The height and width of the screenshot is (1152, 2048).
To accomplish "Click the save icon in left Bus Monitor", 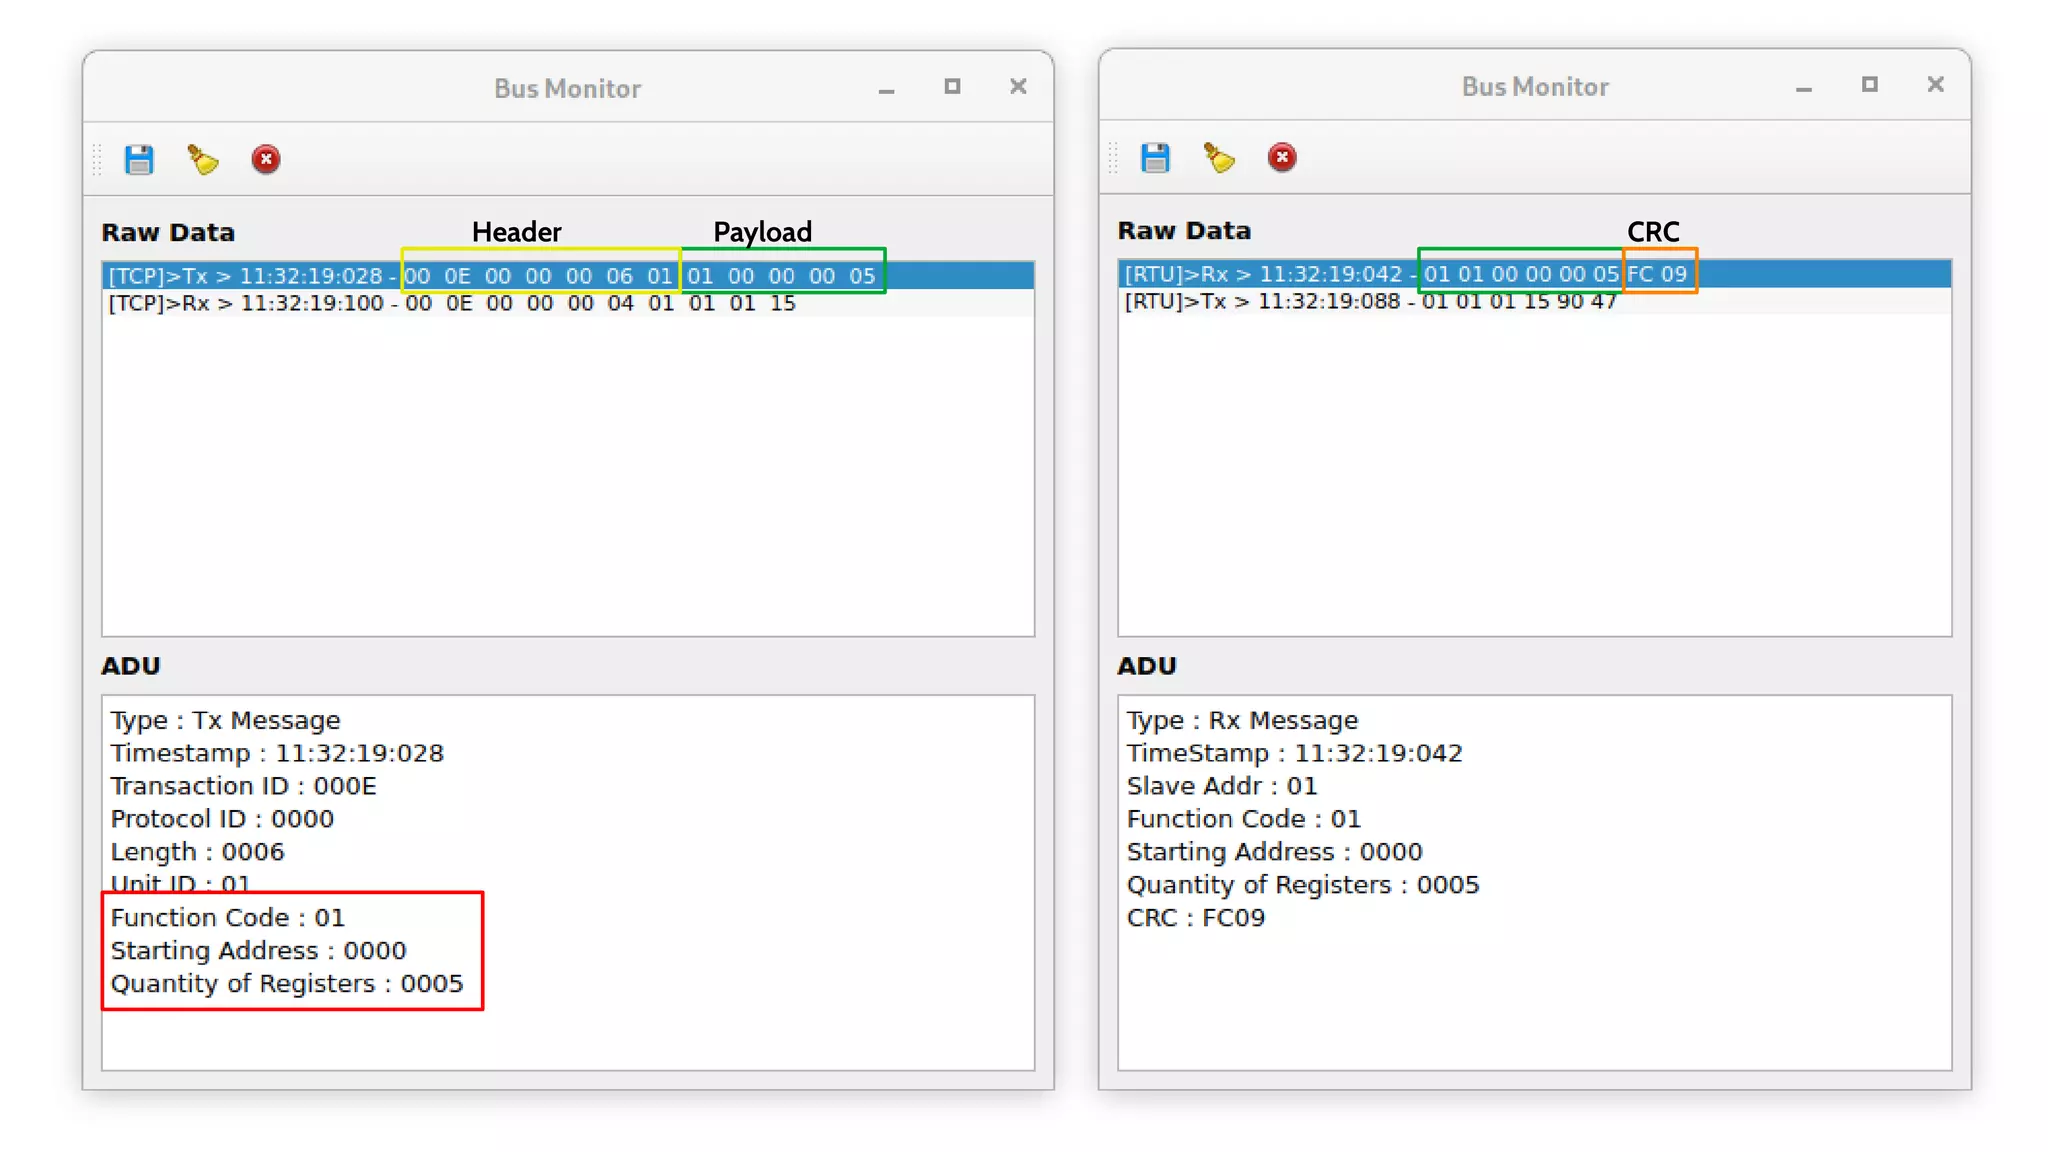I will pyautogui.click(x=139, y=160).
